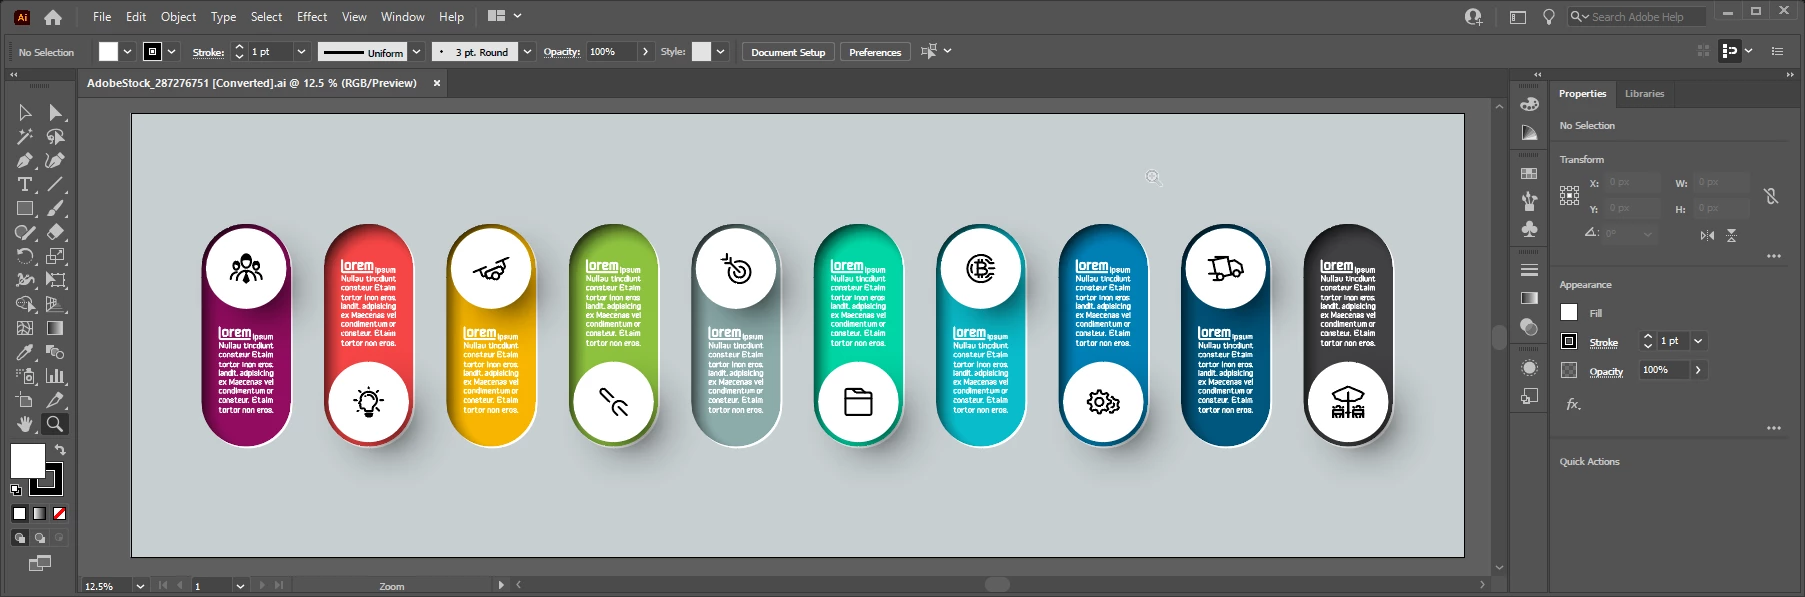
Task: Set Gradient fill mode button
Action: click(x=40, y=513)
